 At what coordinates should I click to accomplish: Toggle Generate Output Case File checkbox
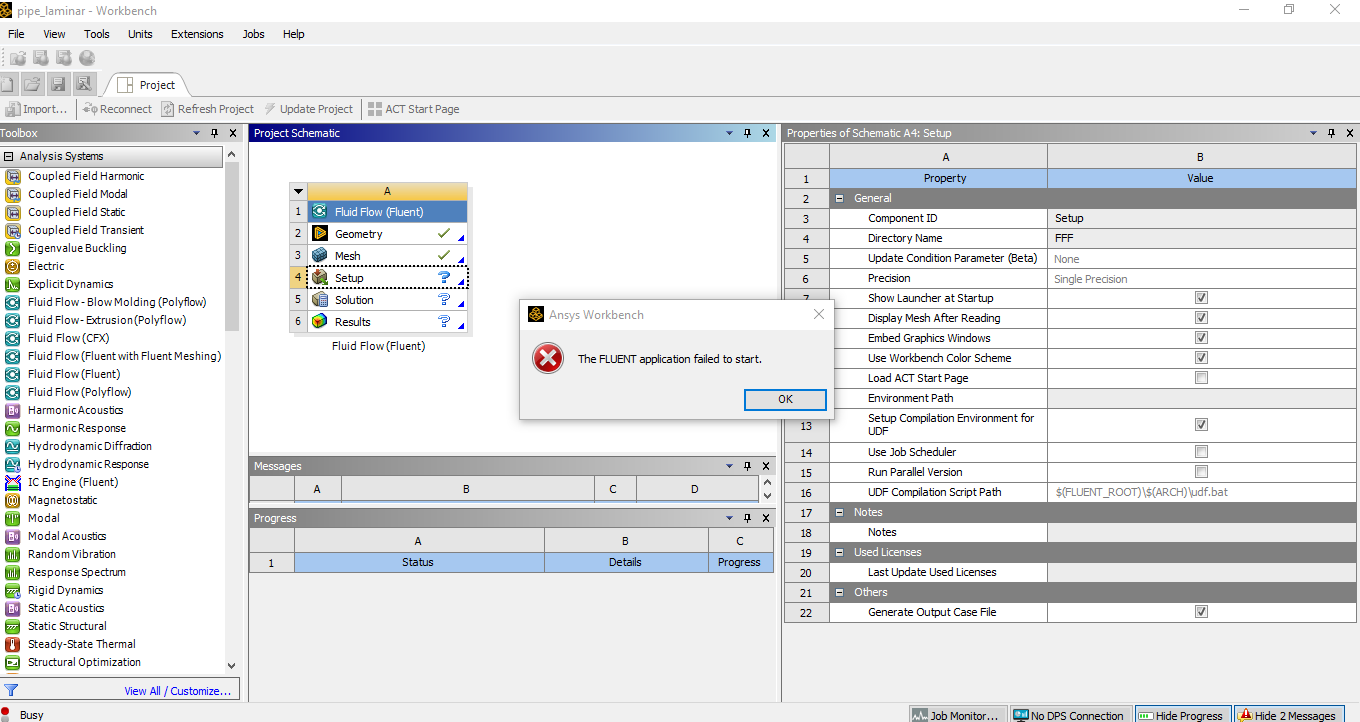pos(1201,612)
